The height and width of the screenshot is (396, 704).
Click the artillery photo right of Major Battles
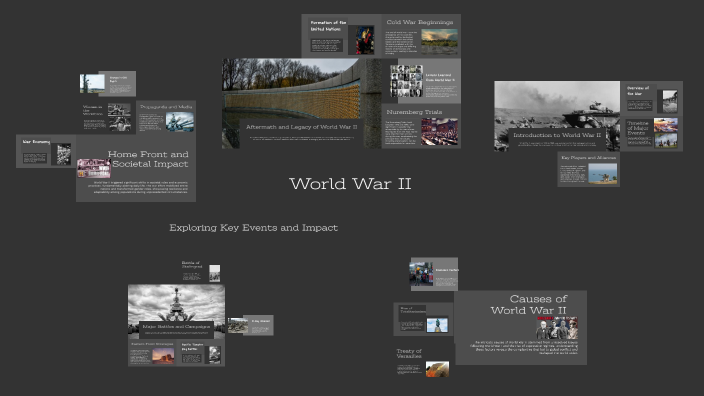(x=238, y=326)
